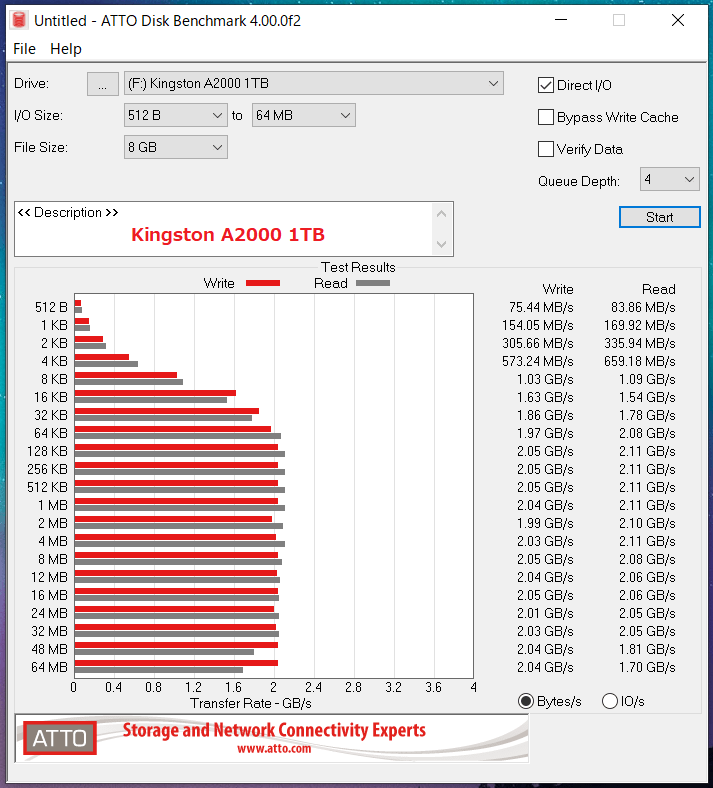Close the ATTO Disk Benchmark window
This screenshot has width=713, height=788.
(678, 20)
